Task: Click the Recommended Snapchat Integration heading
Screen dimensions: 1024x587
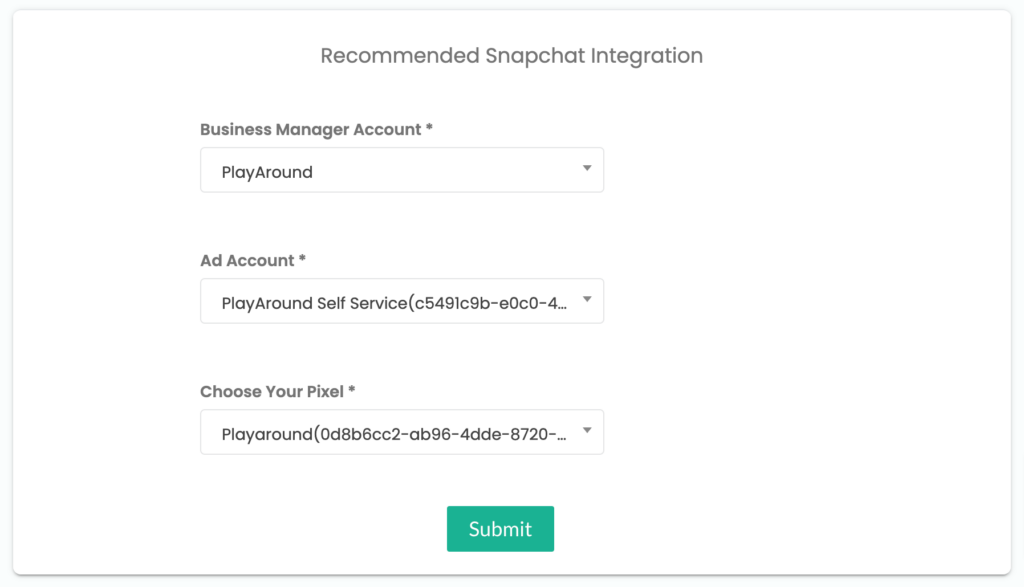Action: coord(511,56)
